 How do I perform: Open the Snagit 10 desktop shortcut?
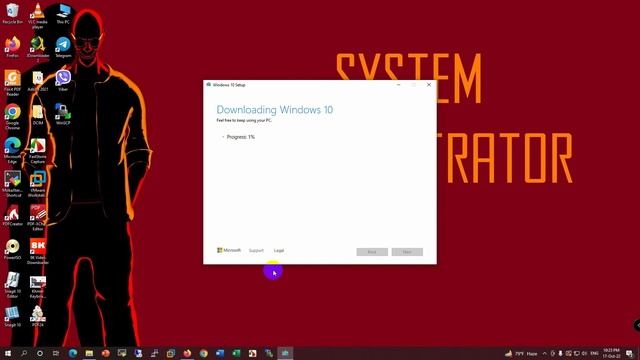click(12, 317)
